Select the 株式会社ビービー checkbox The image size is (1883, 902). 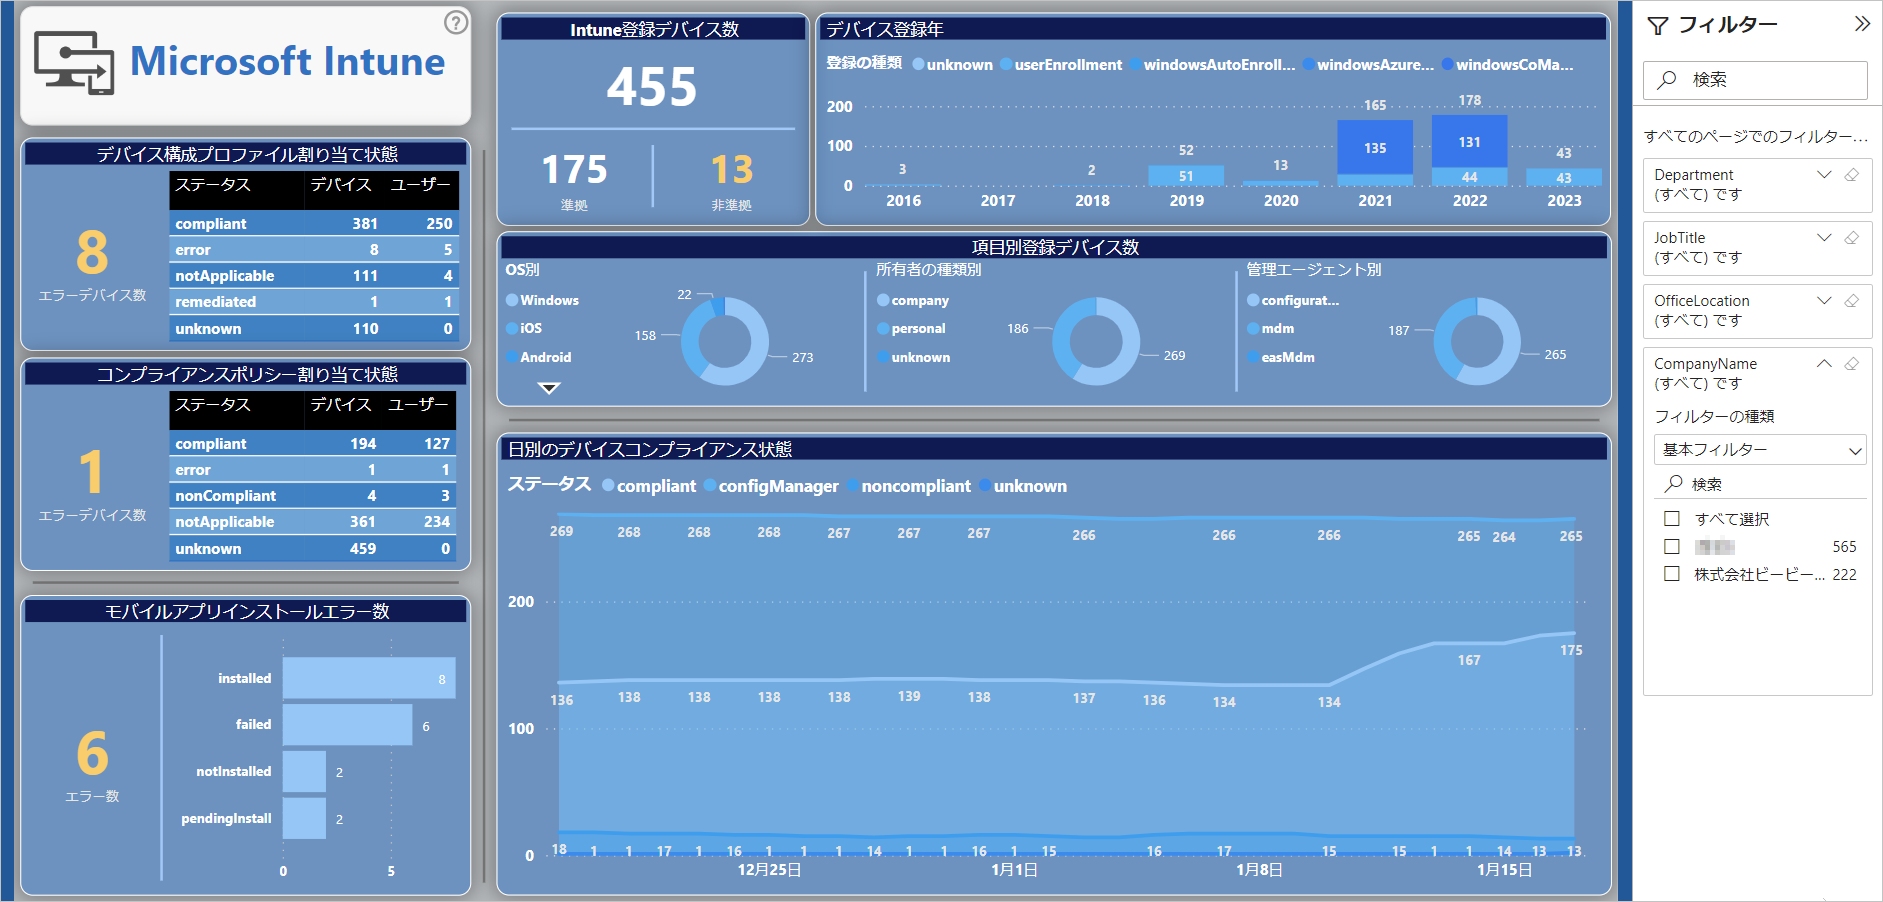click(x=1671, y=574)
